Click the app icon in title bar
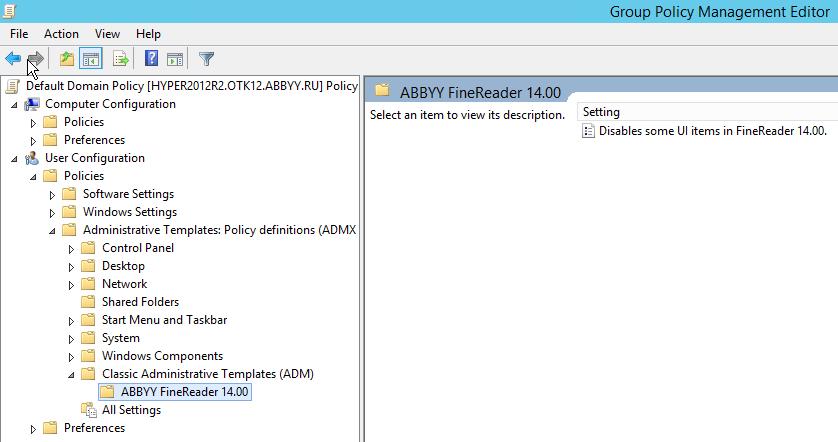The height and width of the screenshot is (442, 838). (9, 11)
